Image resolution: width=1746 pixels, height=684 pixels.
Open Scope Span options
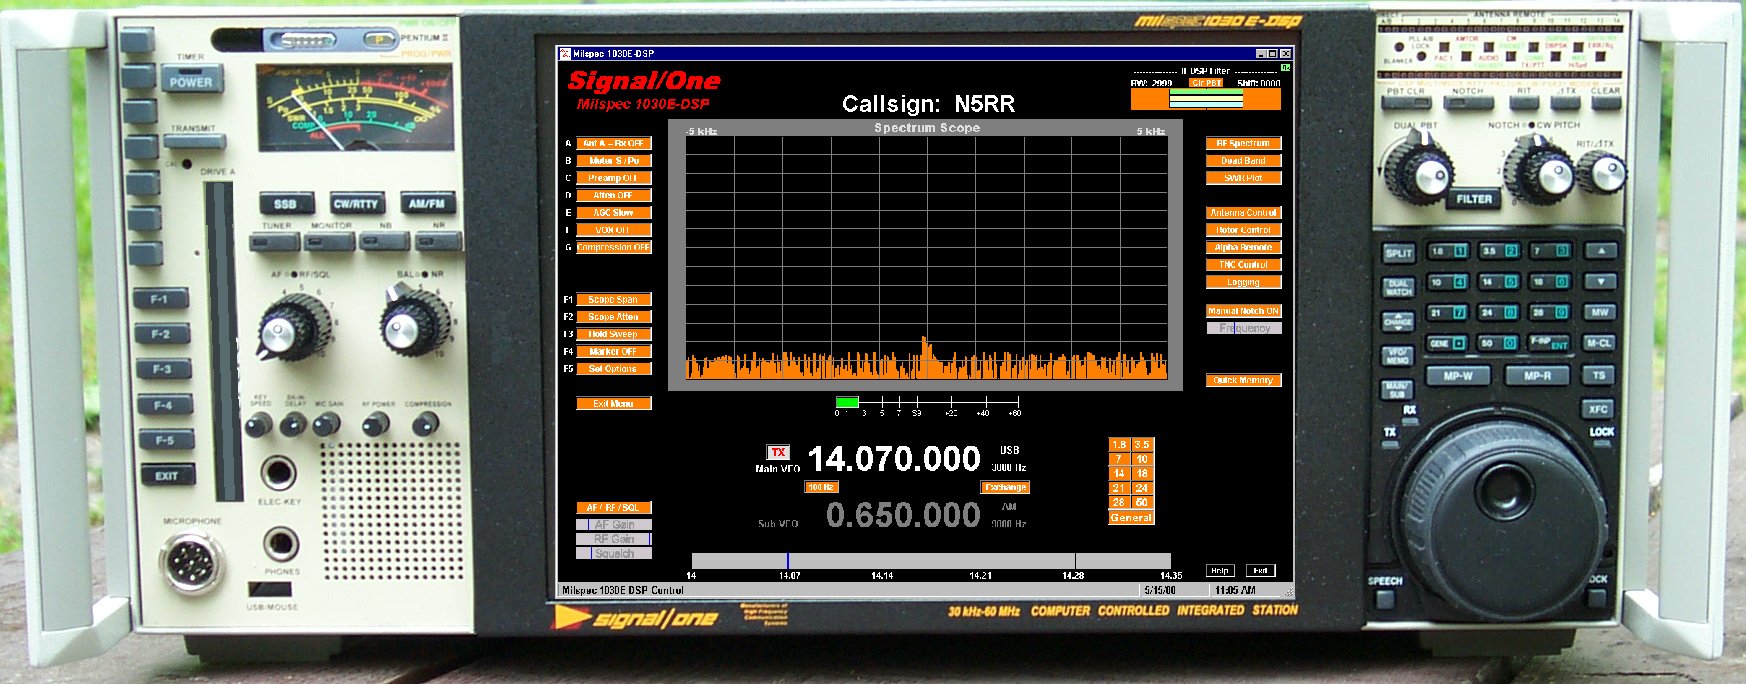click(x=614, y=299)
